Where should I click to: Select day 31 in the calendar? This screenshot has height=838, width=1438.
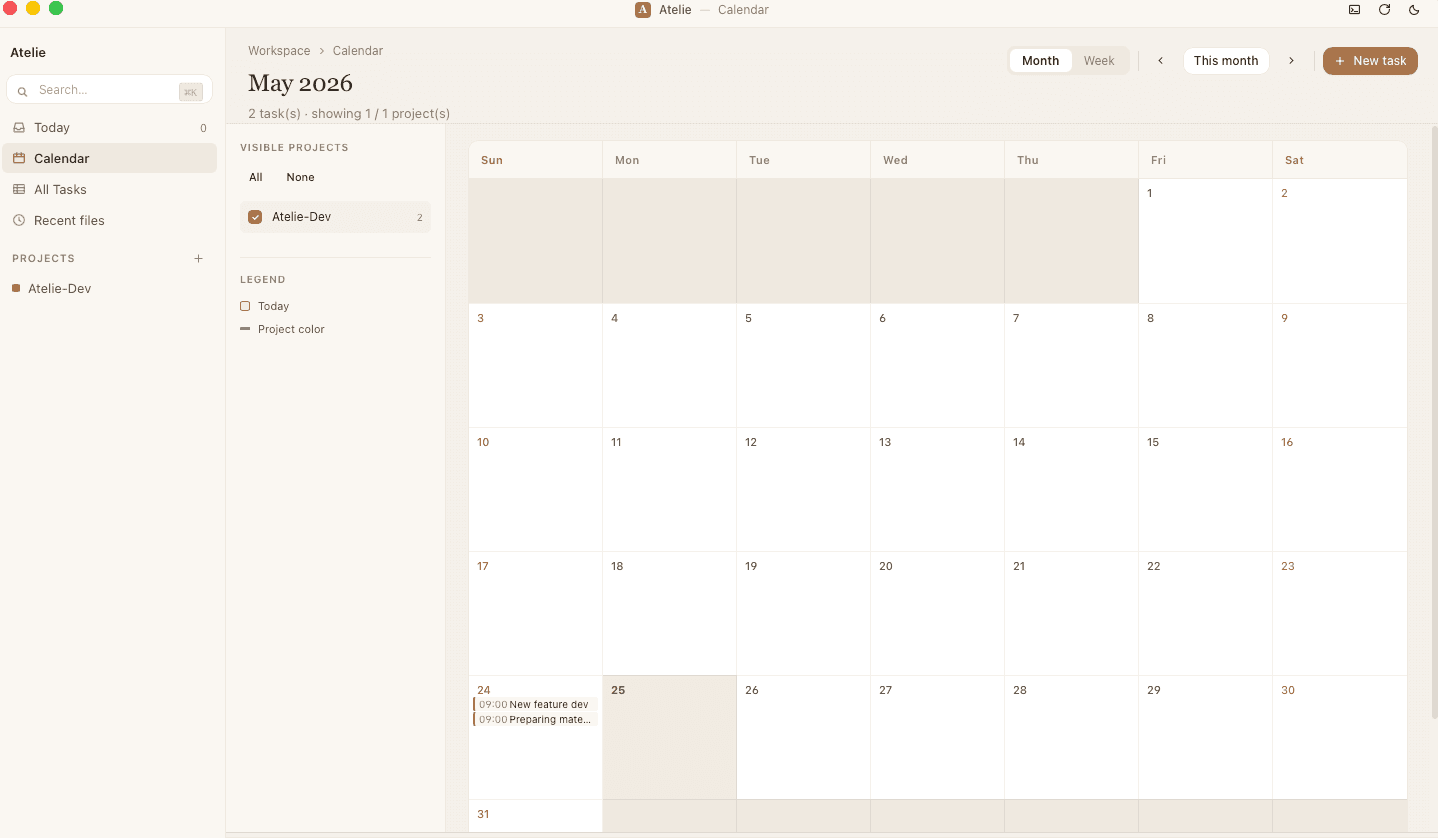(535, 816)
